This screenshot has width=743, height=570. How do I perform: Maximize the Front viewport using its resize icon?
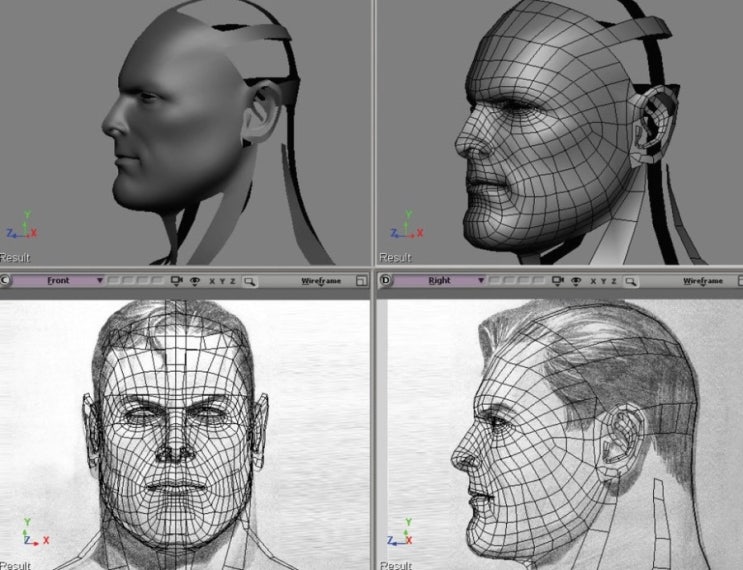pos(361,281)
